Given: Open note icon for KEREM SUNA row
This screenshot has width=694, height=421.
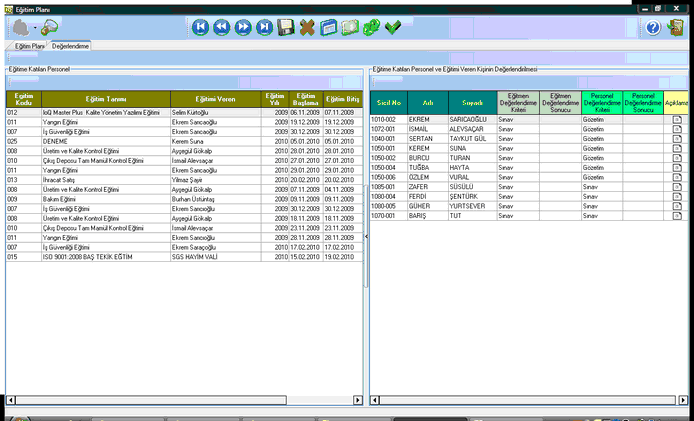Looking at the screenshot, I should [677, 148].
